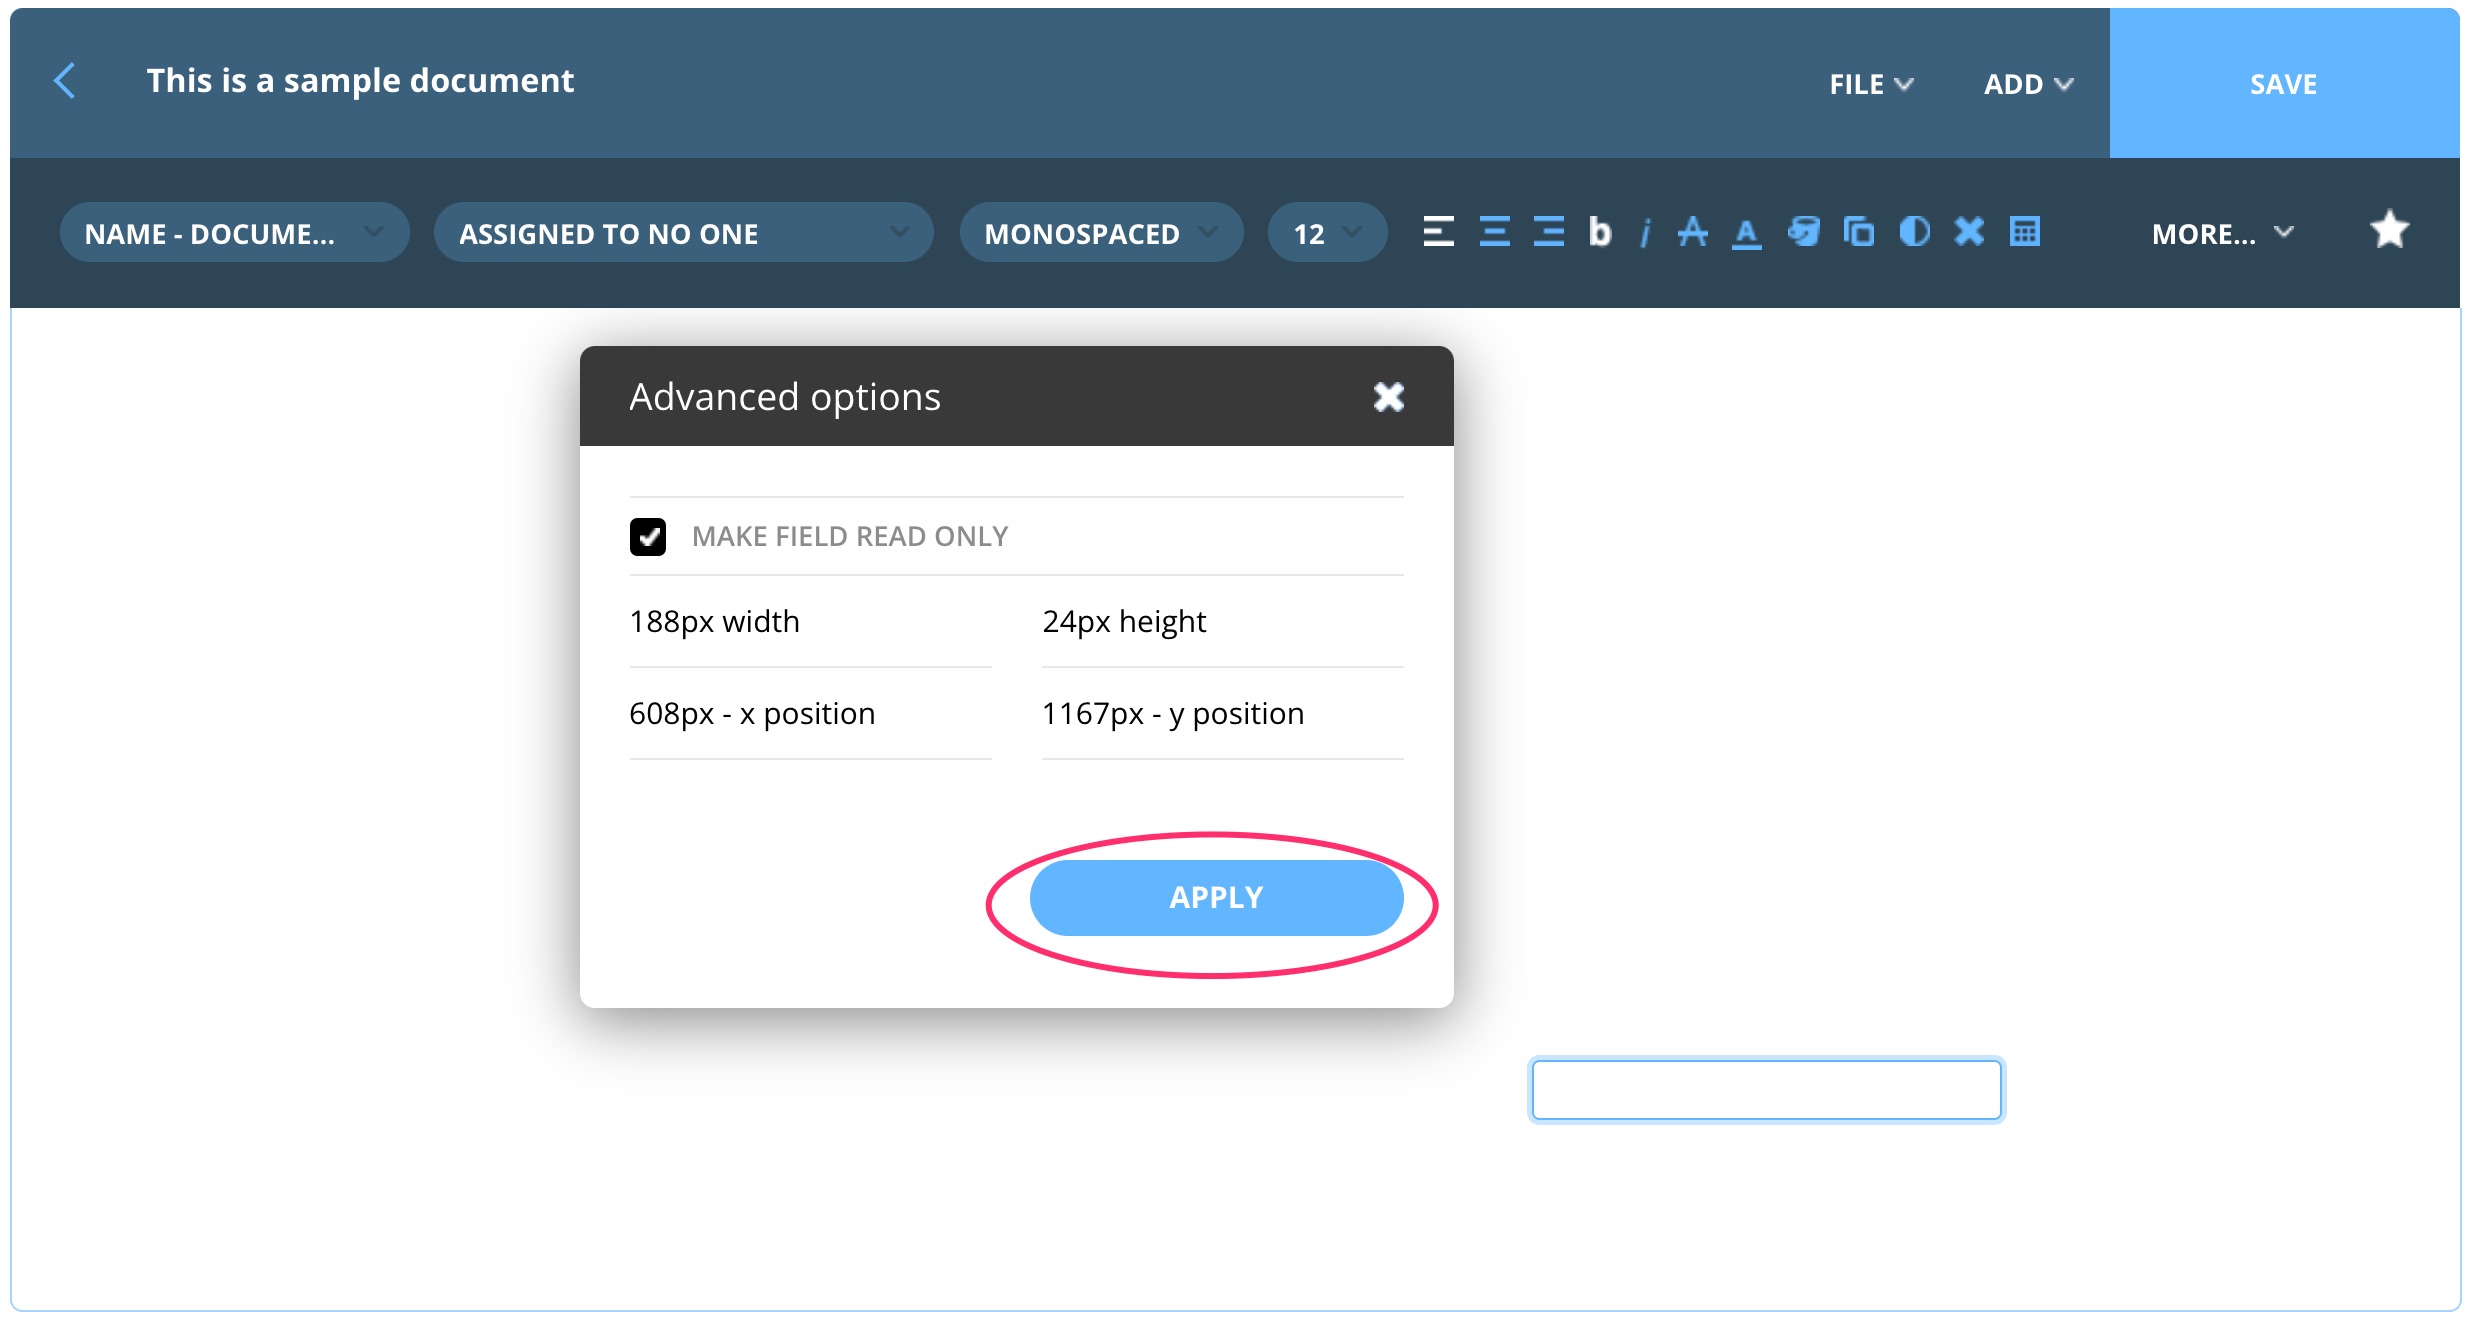2492x1334 pixels.
Task: Toggle the contrast adjustment icon
Action: tap(1913, 232)
